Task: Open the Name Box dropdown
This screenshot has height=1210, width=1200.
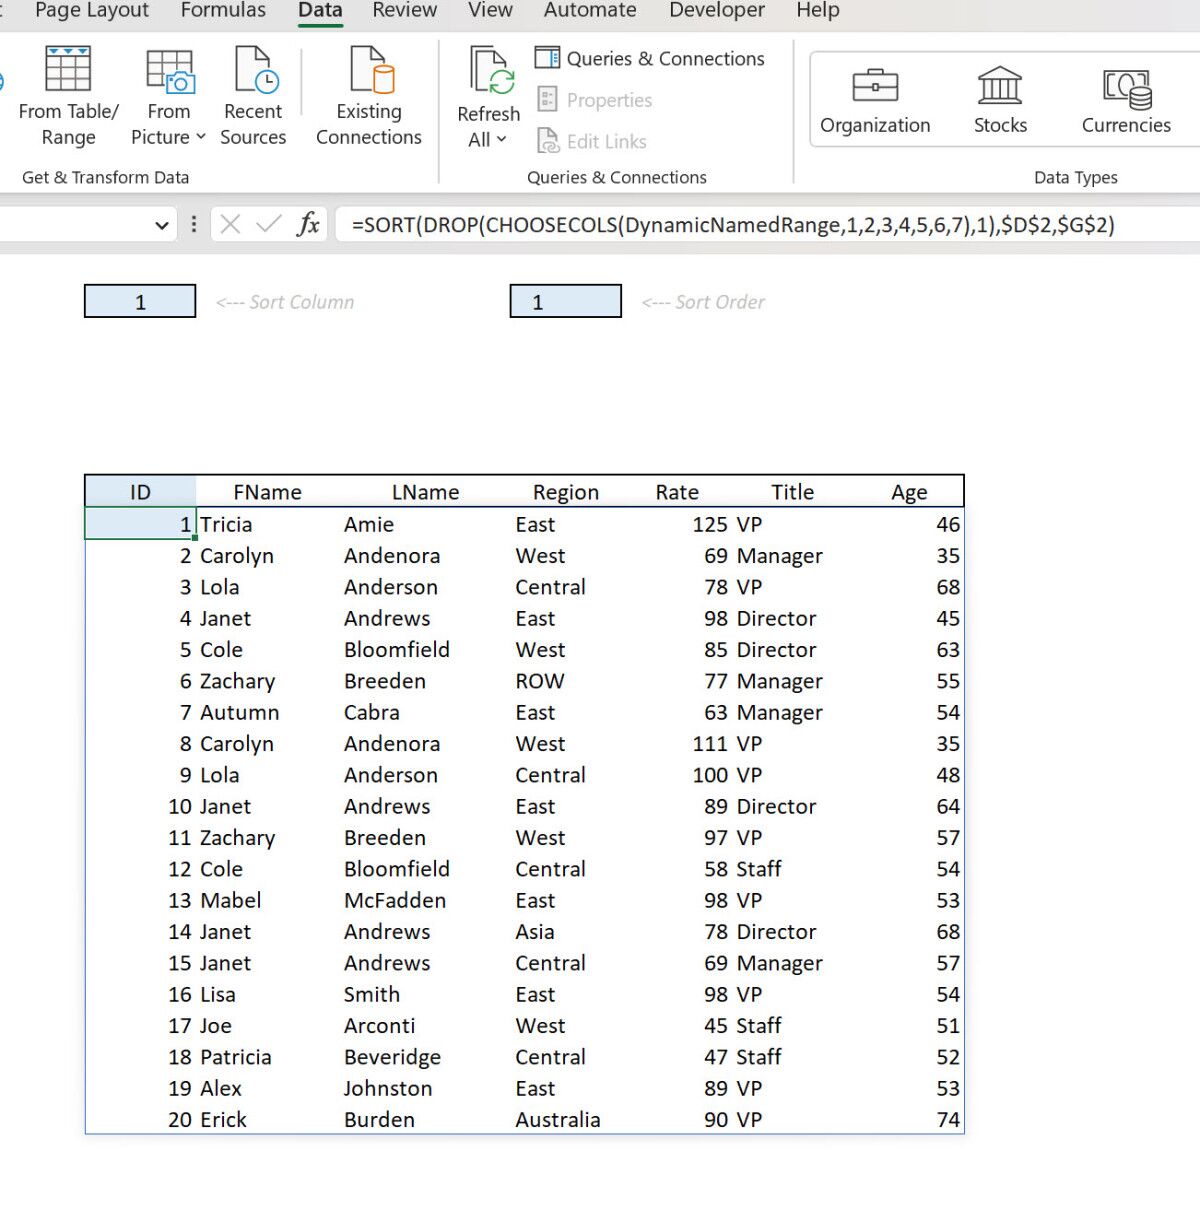Action: (162, 224)
